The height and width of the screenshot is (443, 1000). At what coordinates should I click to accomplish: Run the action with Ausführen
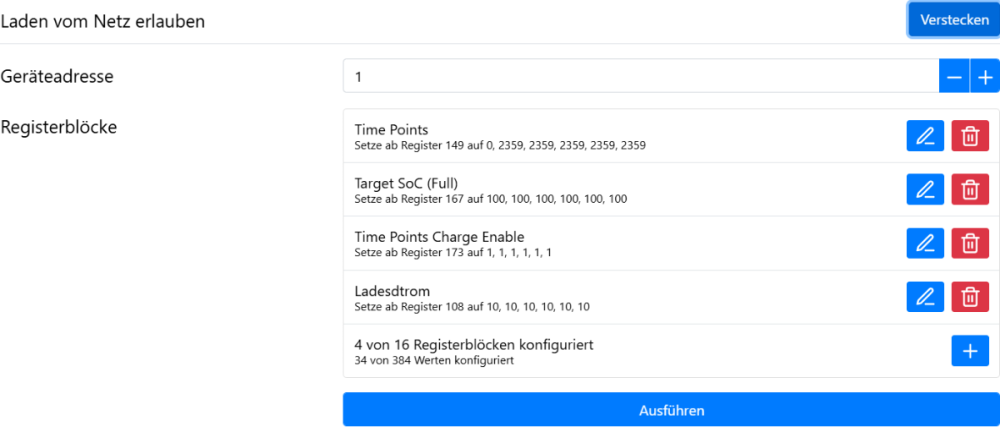[671, 410]
